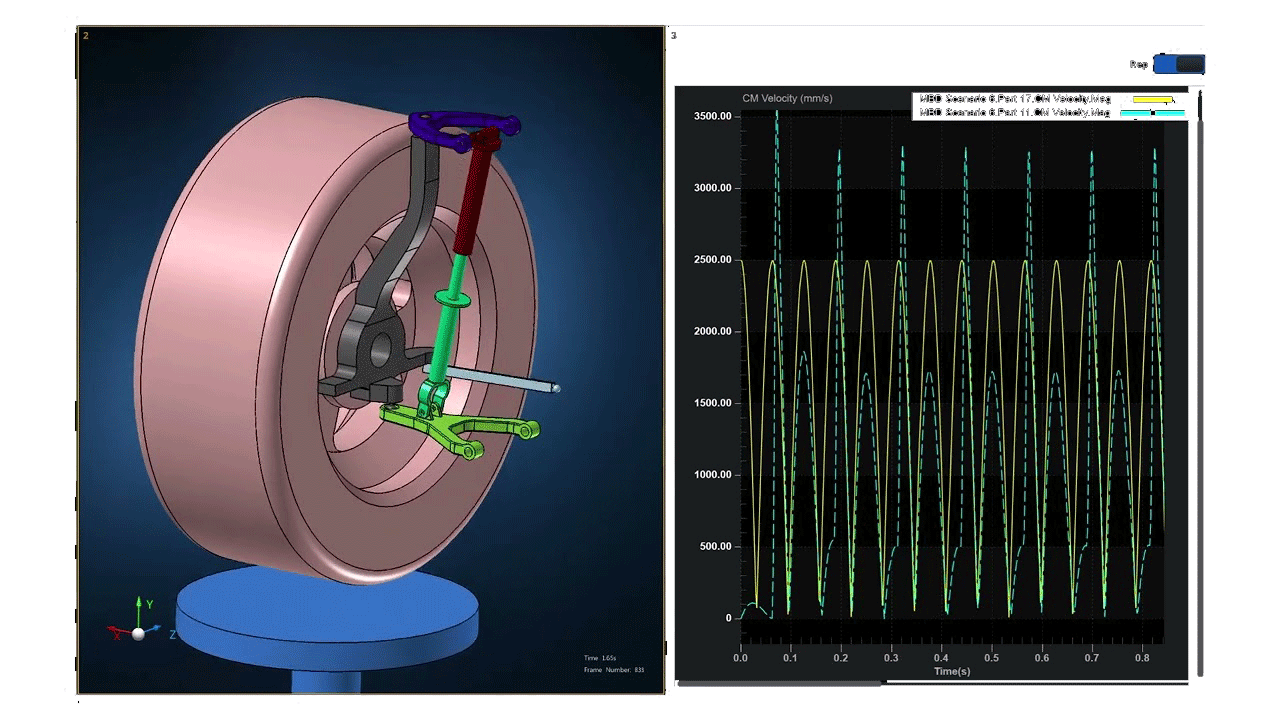The image size is (1280, 720).
Task: Click the blue Z axis of triad
Action: pos(155,630)
